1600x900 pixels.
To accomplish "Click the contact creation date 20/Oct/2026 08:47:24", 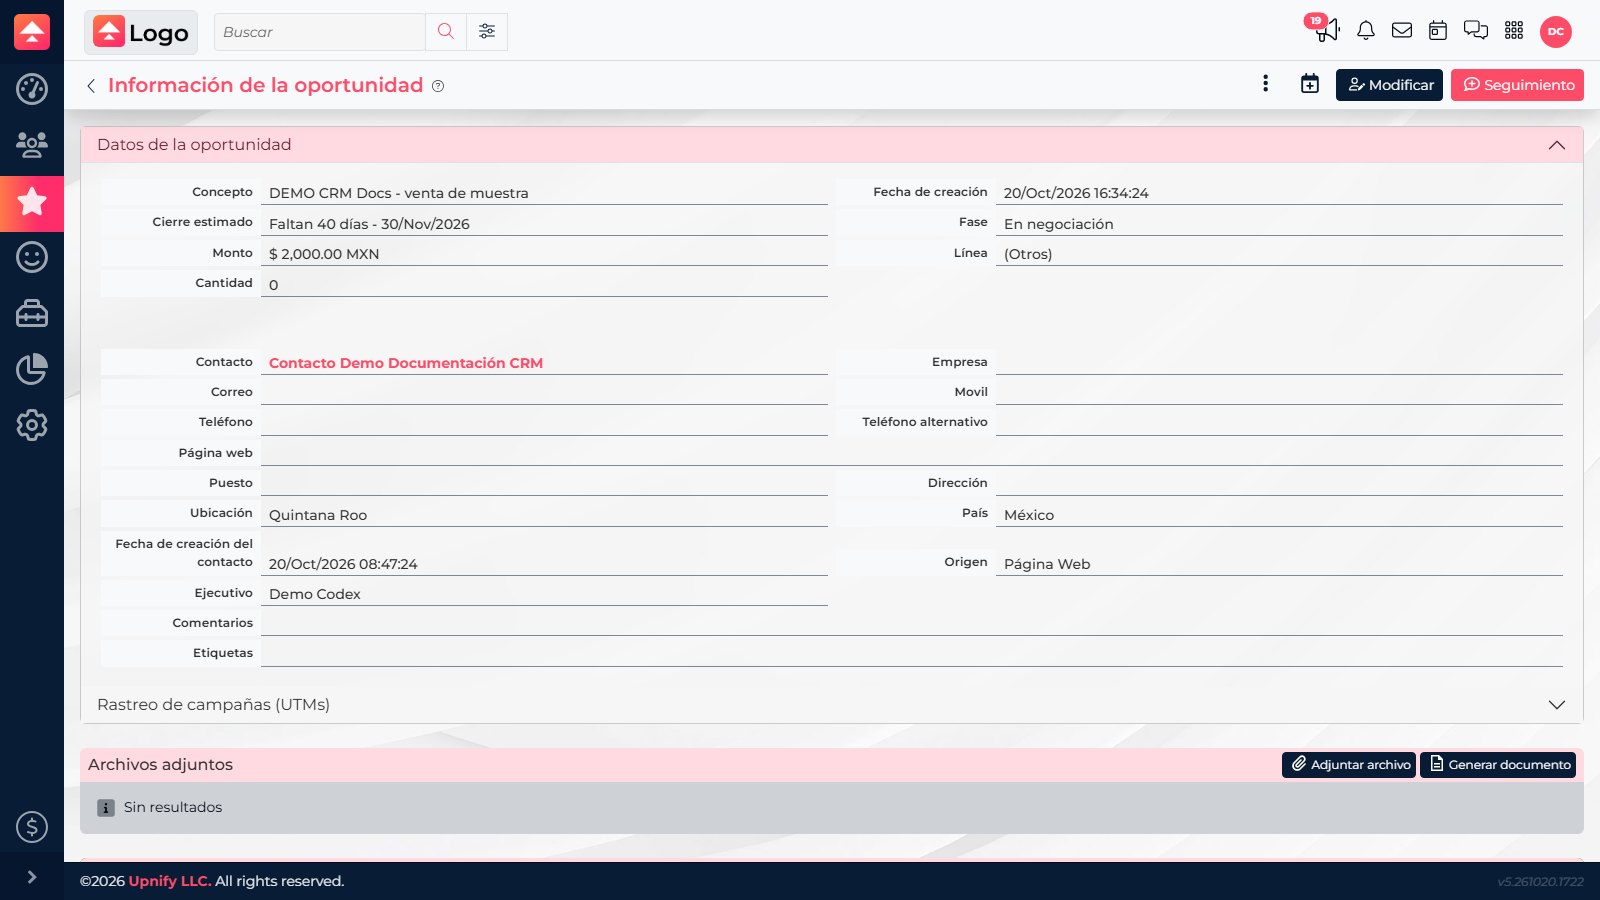I will coord(343,564).
